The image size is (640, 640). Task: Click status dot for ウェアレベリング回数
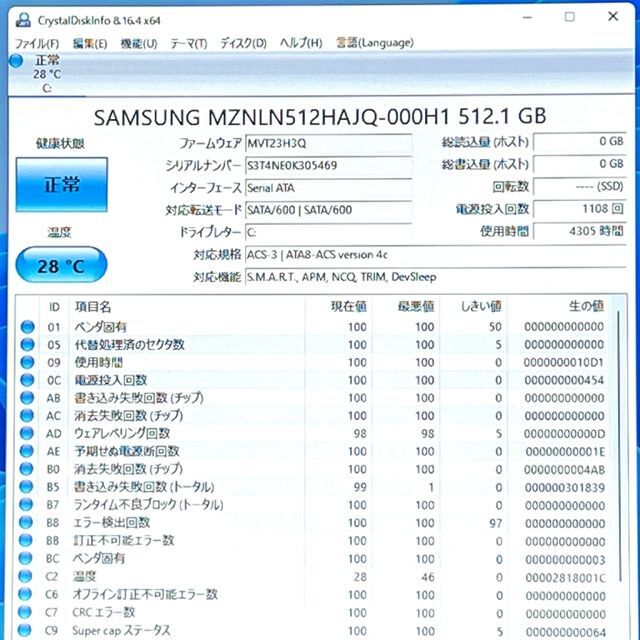coord(27,433)
